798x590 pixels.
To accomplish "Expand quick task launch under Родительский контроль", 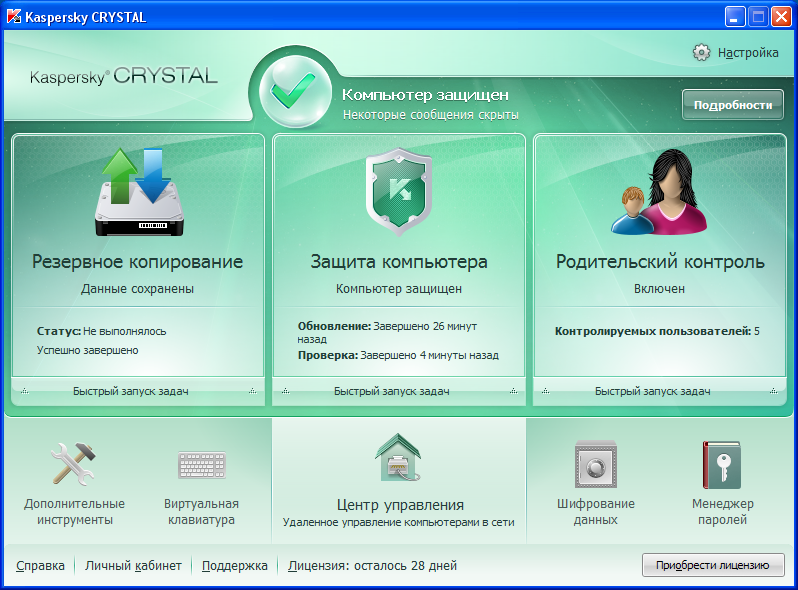I will 660,391.
